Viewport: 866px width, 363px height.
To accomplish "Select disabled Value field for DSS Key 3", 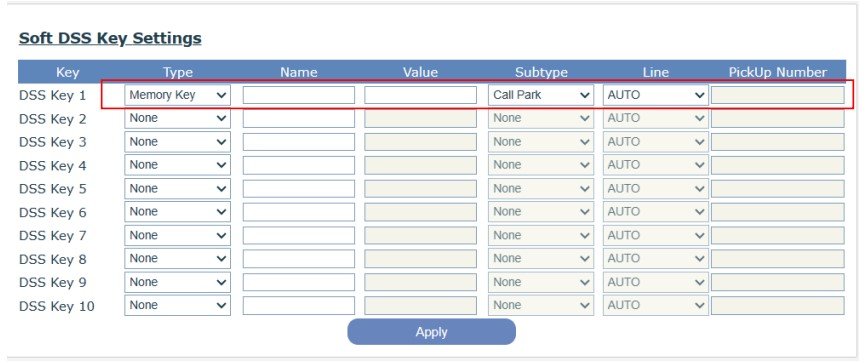I will [420, 142].
